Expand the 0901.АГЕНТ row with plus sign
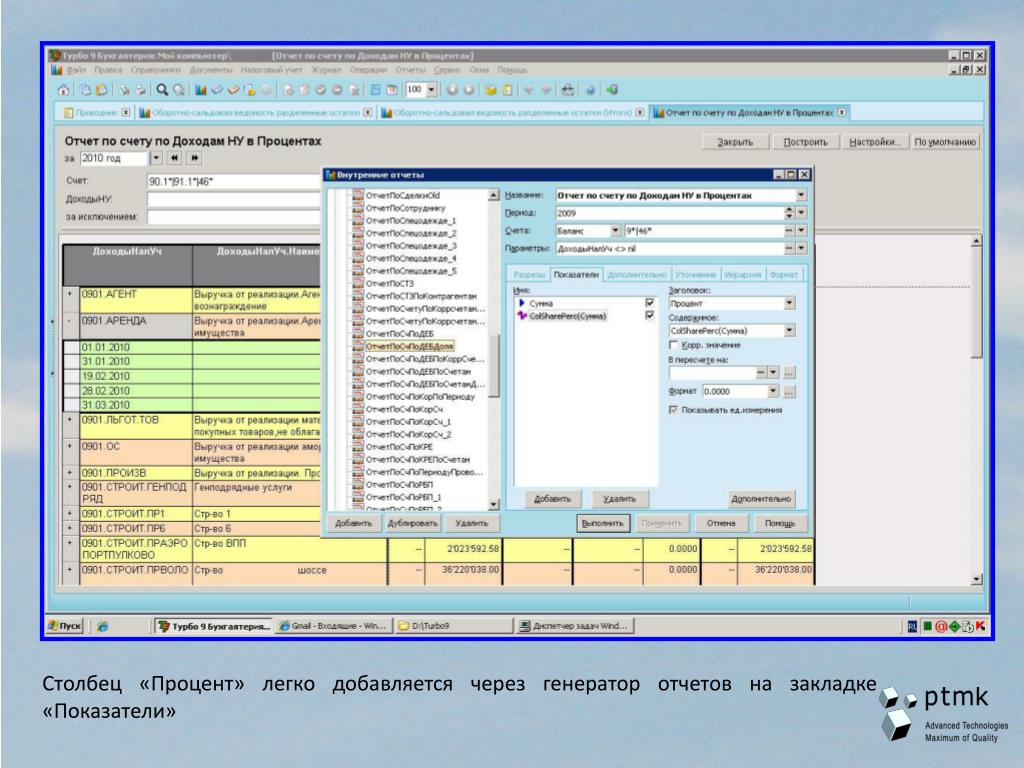The height and width of the screenshot is (768, 1024). (70, 294)
